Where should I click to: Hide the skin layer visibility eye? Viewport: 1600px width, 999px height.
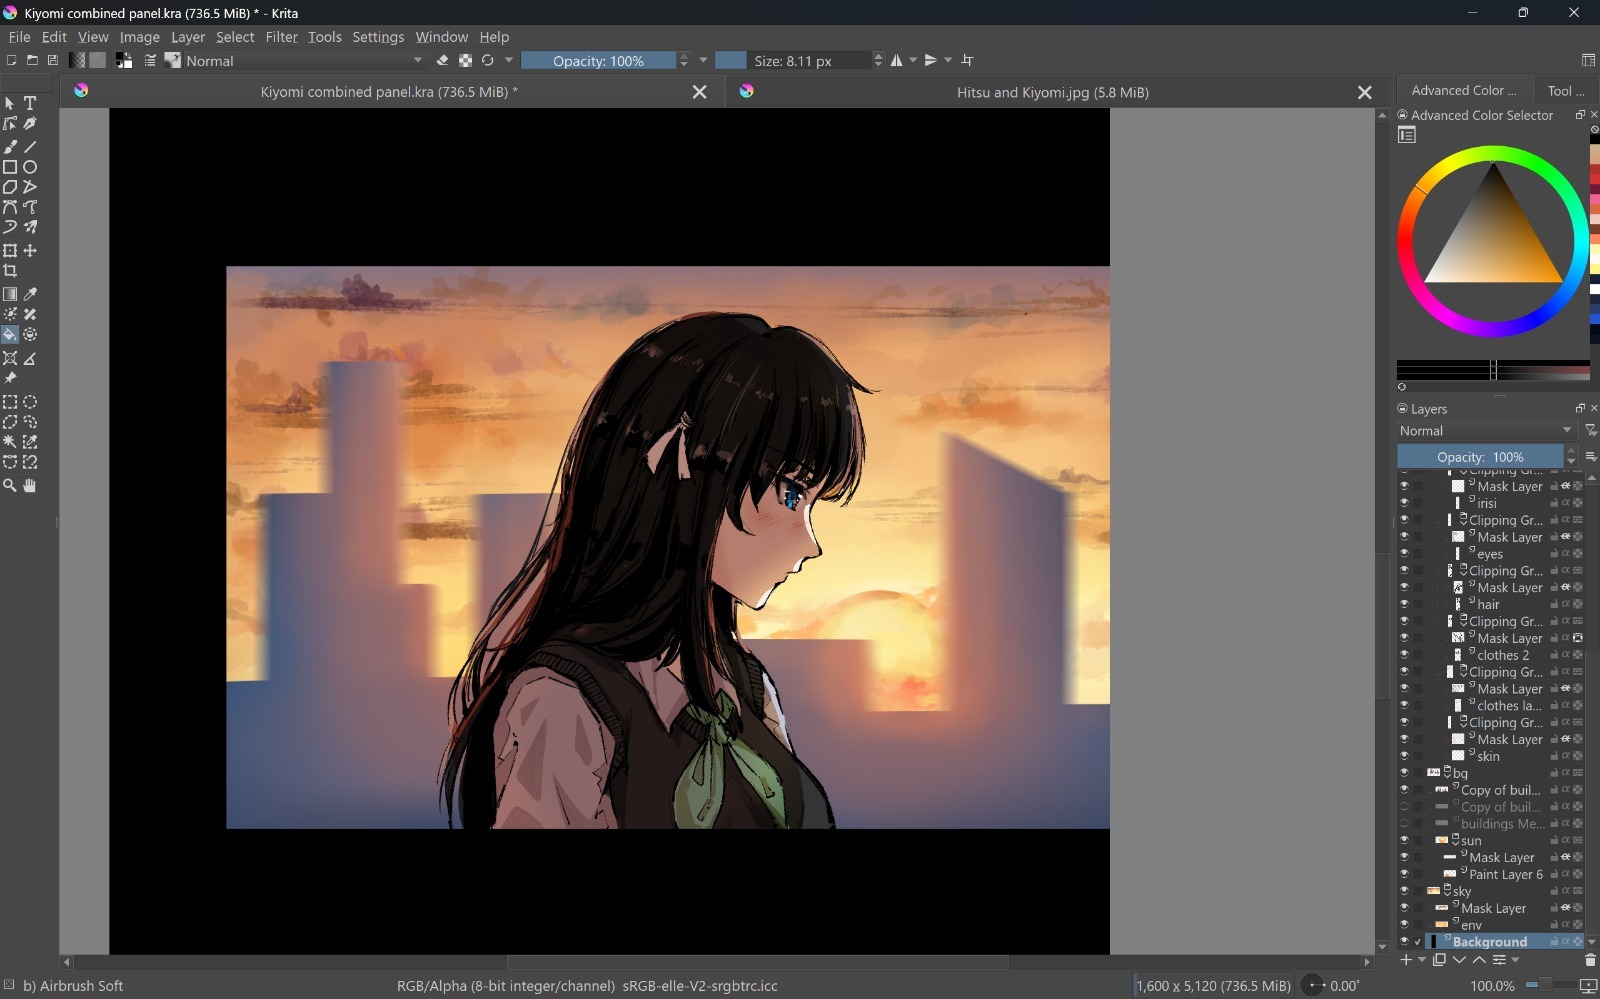tap(1404, 756)
